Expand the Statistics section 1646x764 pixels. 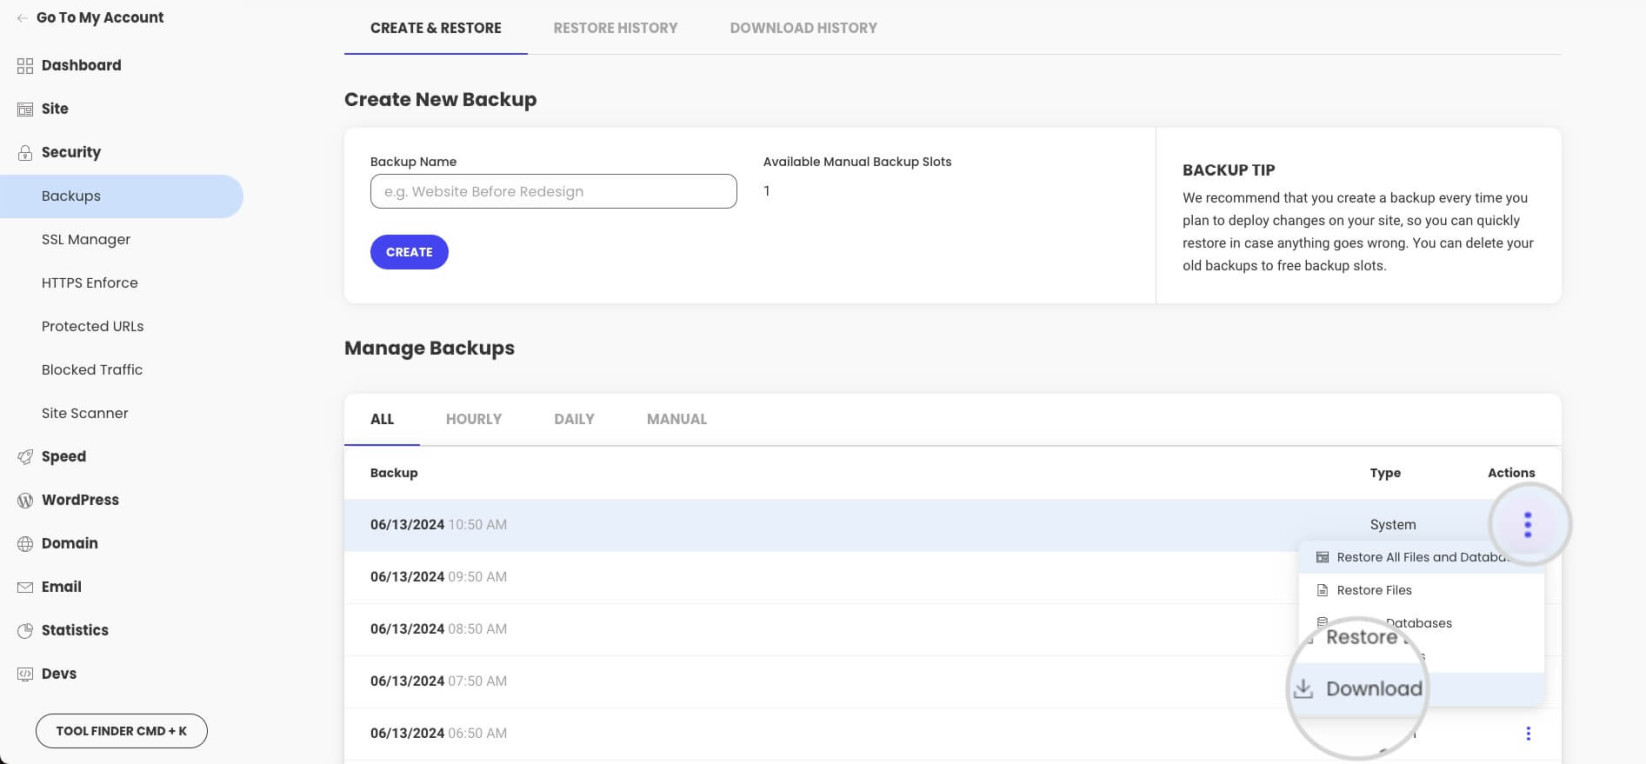click(x=75, y=631)
